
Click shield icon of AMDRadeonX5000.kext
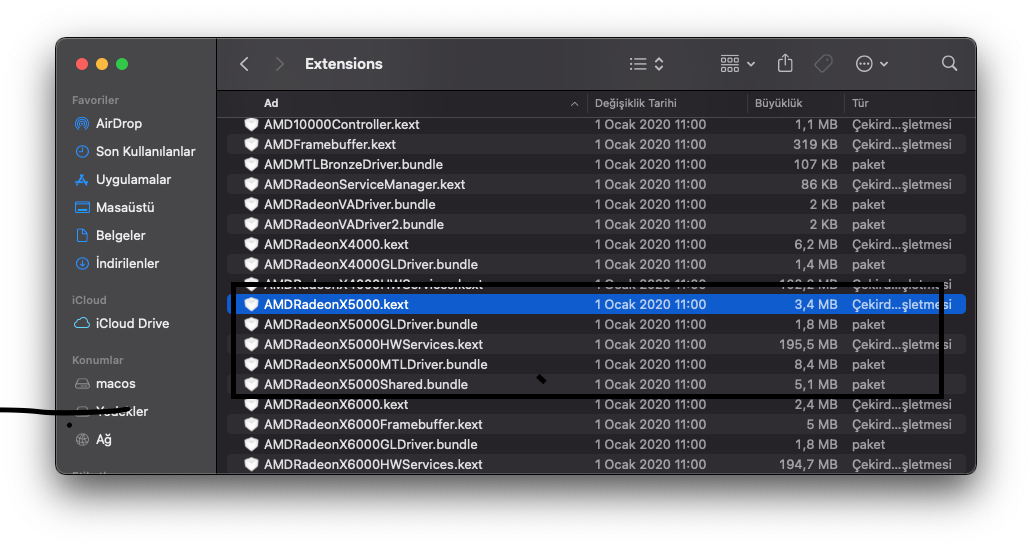pos(251,304)
